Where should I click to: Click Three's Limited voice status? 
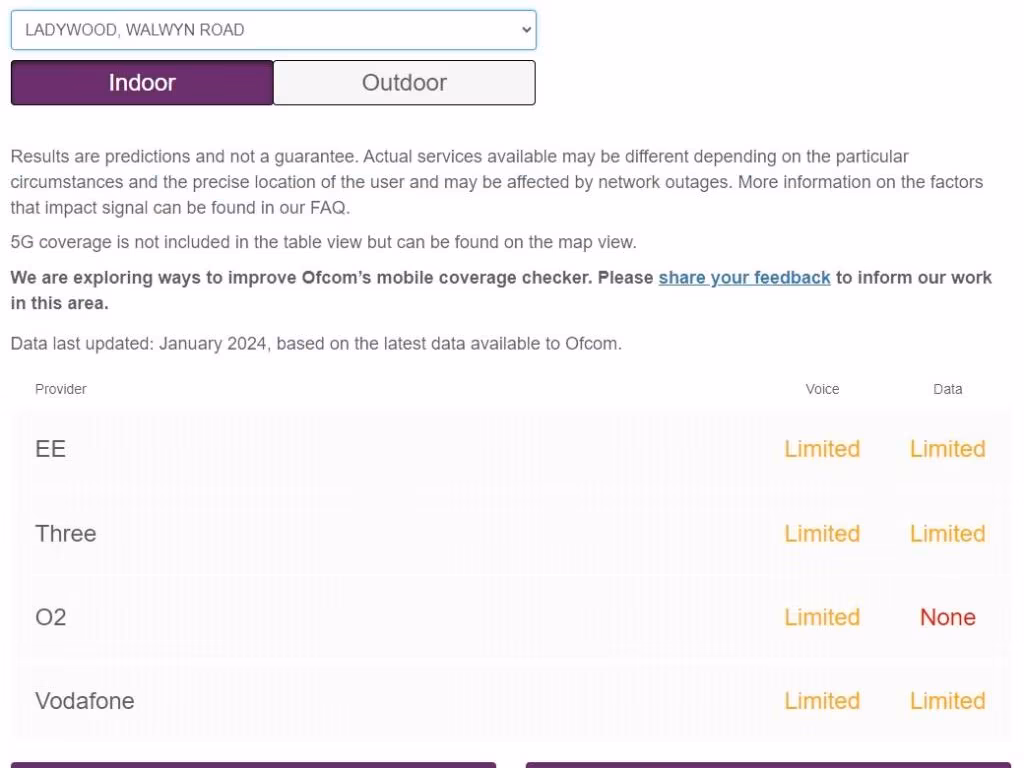pos(822,533)
